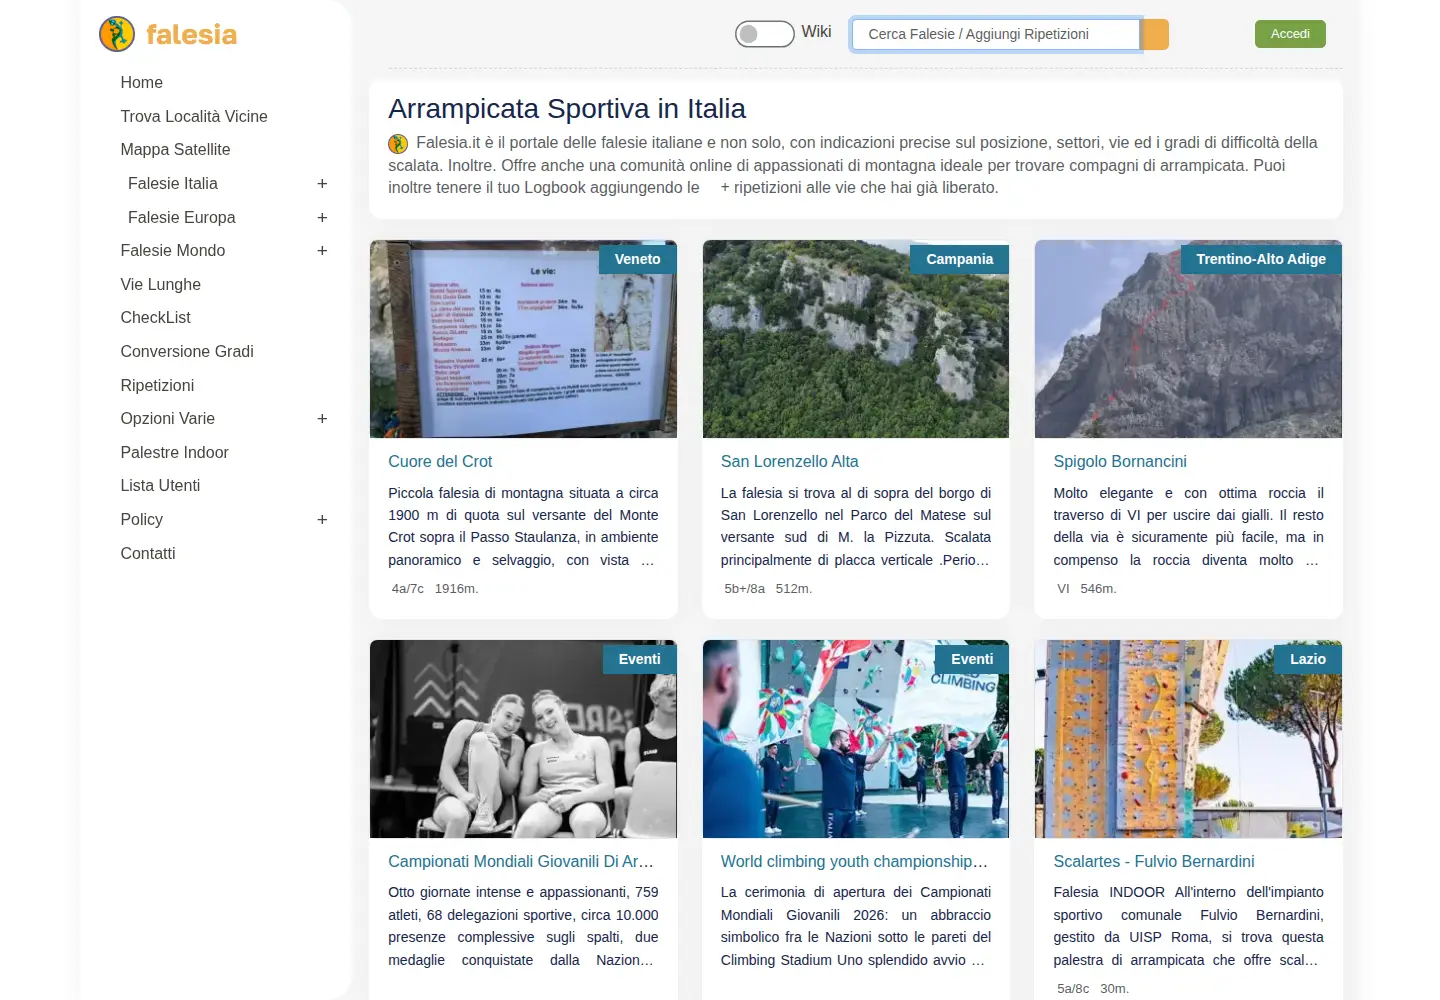
Task: Expand the Falesie Italia submenu
Action: tap(322, 184)
